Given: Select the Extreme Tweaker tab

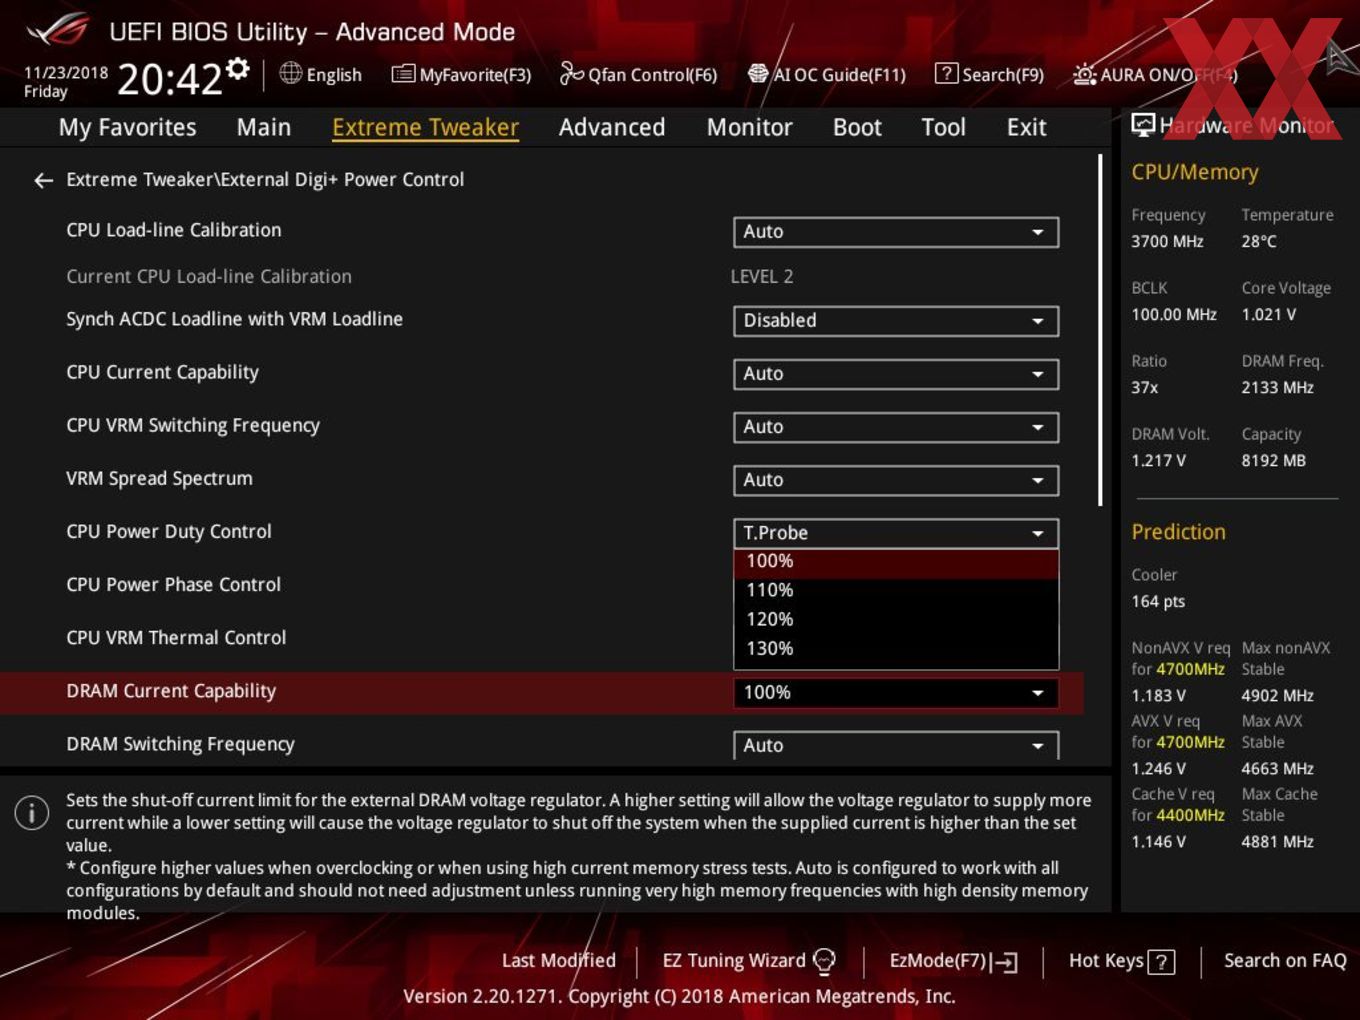Looking at the screenshot, I should point(425,127).
